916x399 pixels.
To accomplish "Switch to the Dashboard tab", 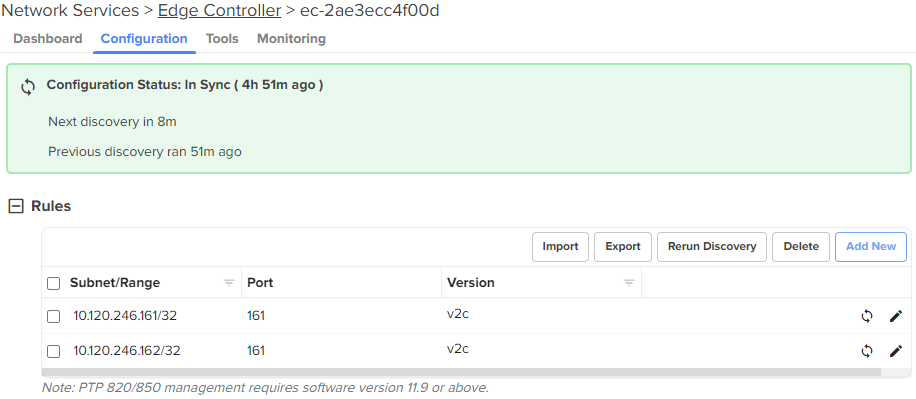I will pos(48,39).
